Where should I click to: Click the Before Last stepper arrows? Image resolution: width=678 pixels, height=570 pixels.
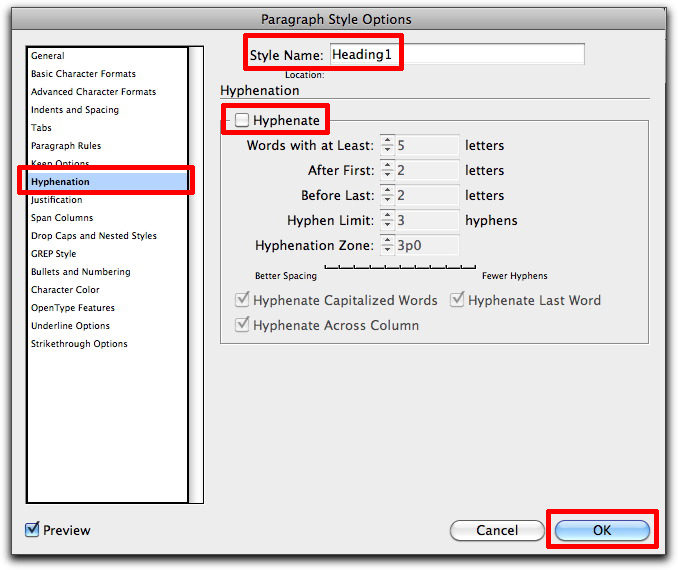click(x=387, y=195)
